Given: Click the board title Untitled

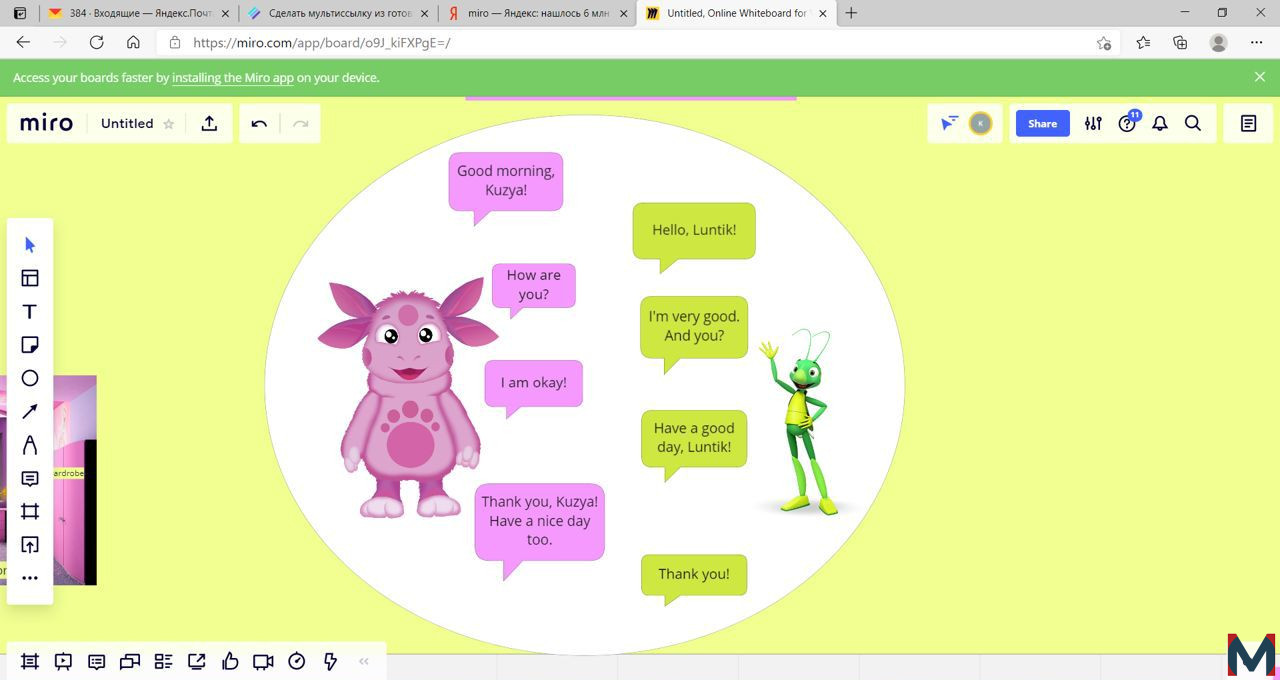Looking at the screenshot, I should click(x=127, y=123).
